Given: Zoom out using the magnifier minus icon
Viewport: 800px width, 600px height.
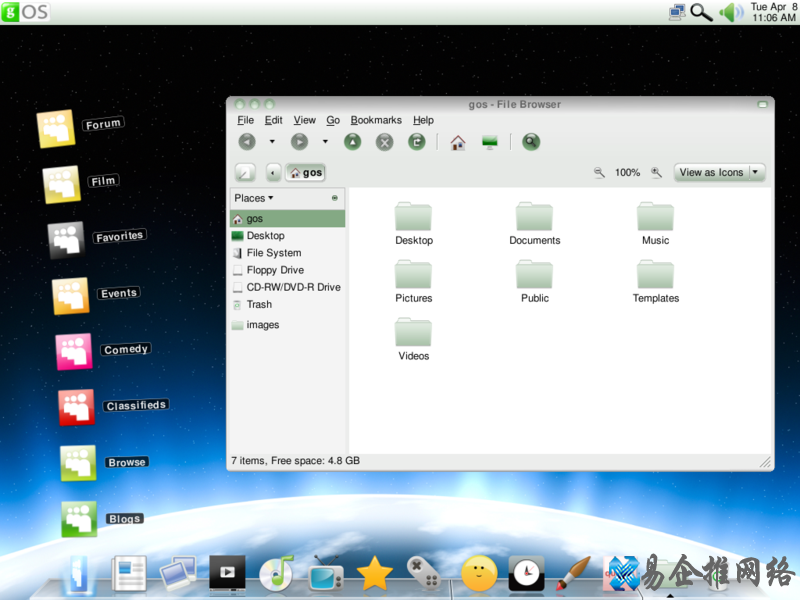Looking at the screenshot, I should [599, 172].
